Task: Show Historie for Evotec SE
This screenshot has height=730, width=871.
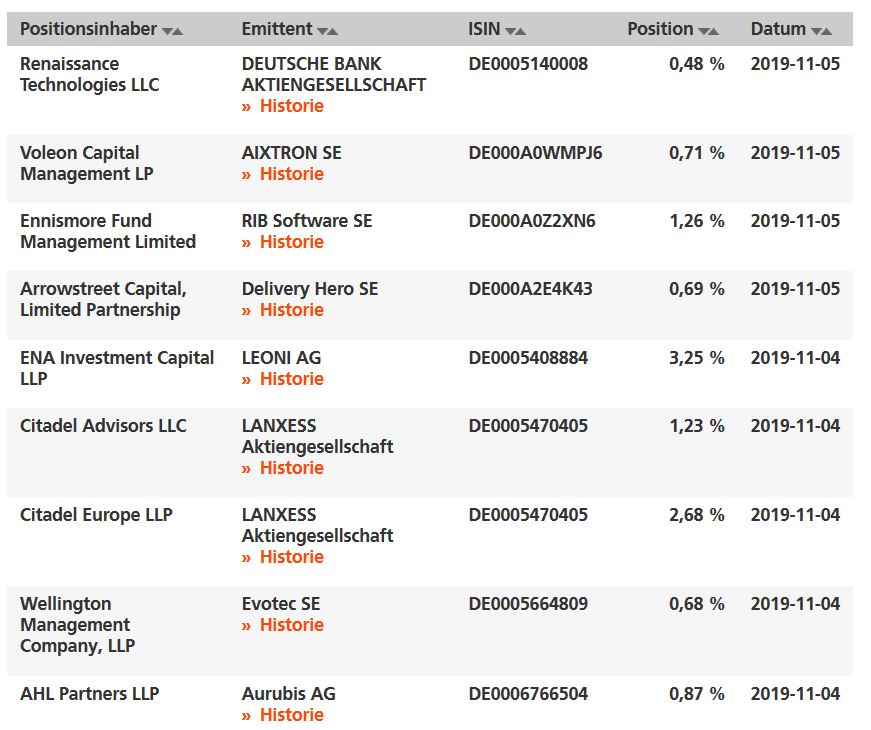Action: (291, 625)
